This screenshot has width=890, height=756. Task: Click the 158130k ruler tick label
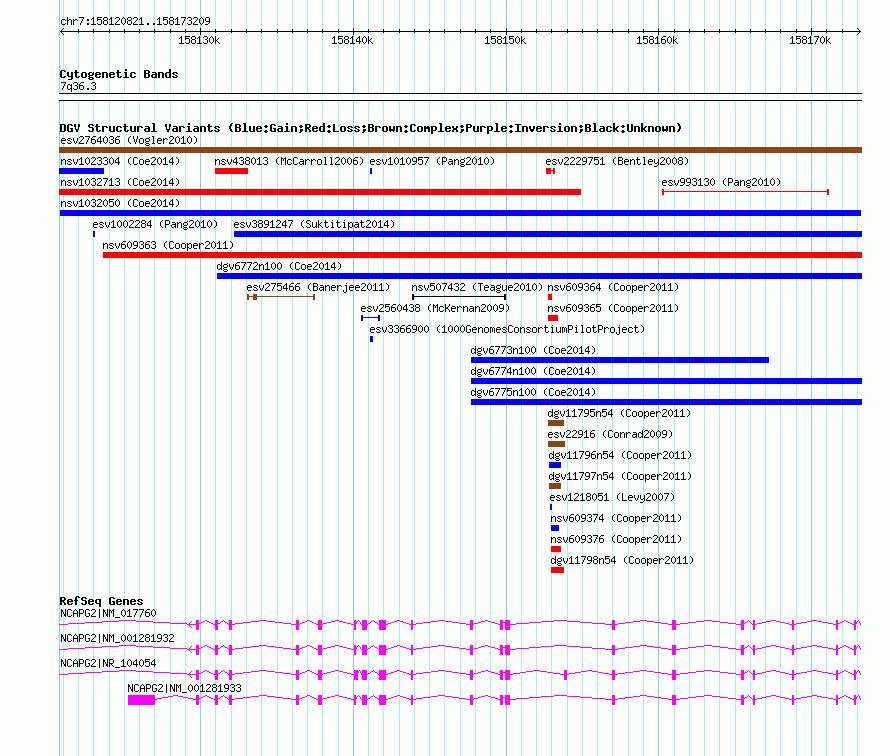199,40
